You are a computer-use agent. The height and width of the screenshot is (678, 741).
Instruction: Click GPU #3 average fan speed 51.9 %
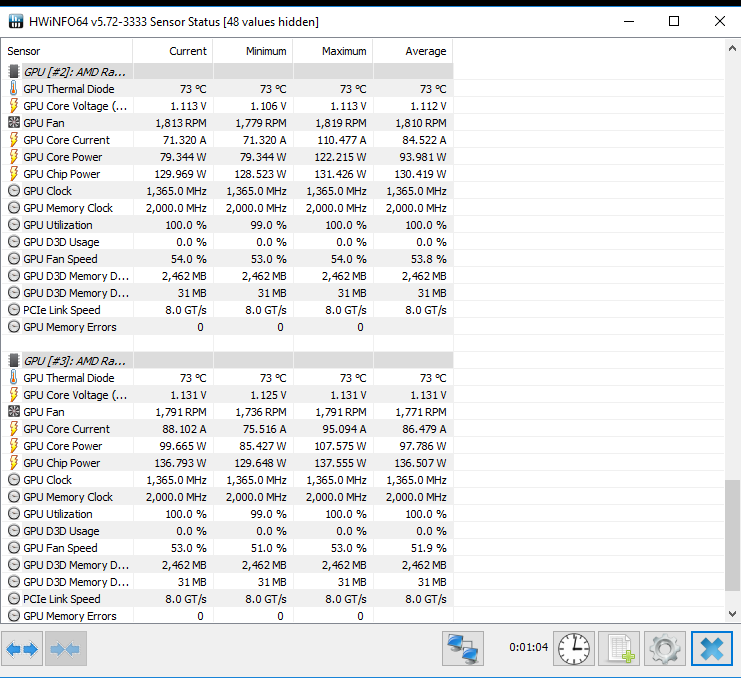(x=429, y=548)
